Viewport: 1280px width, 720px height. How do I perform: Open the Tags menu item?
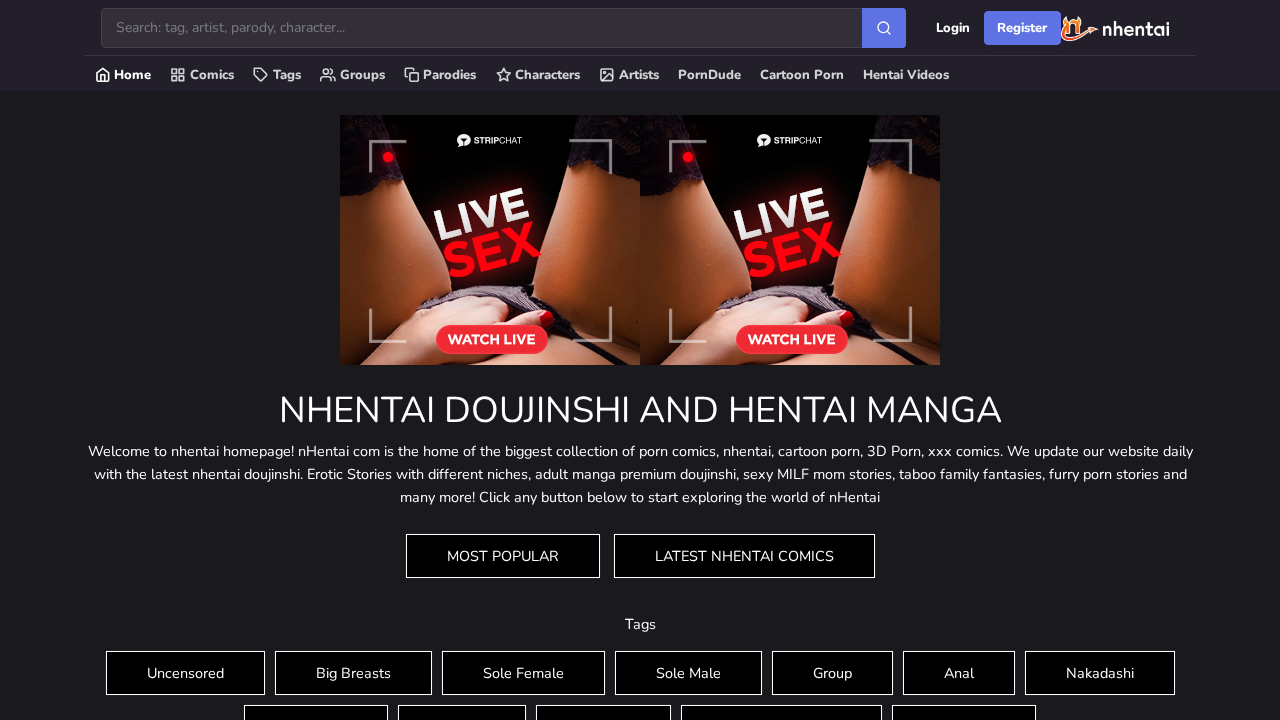click(277, 75)
